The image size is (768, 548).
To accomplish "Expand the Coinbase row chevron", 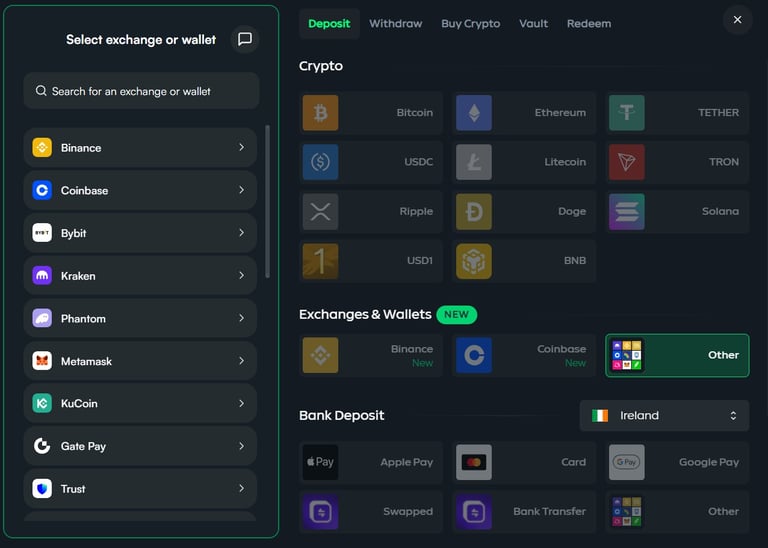I will [241, 190].
